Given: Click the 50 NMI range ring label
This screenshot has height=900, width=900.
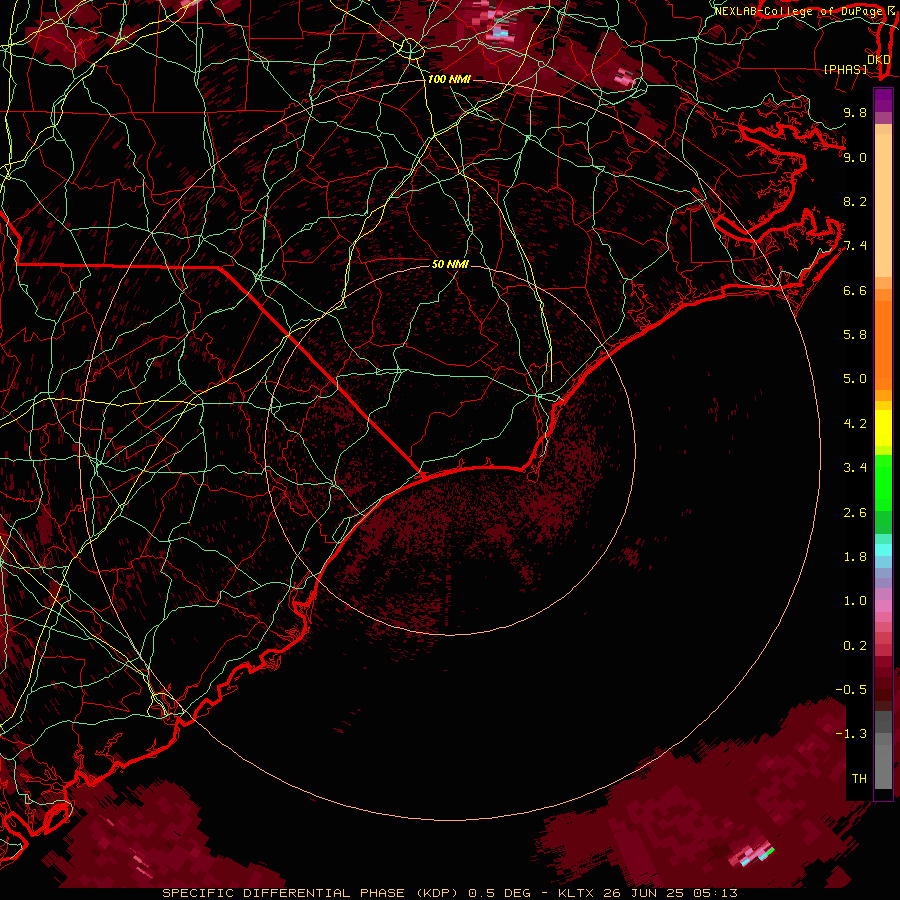Looking at the screenshot, I should pos(450,264).
